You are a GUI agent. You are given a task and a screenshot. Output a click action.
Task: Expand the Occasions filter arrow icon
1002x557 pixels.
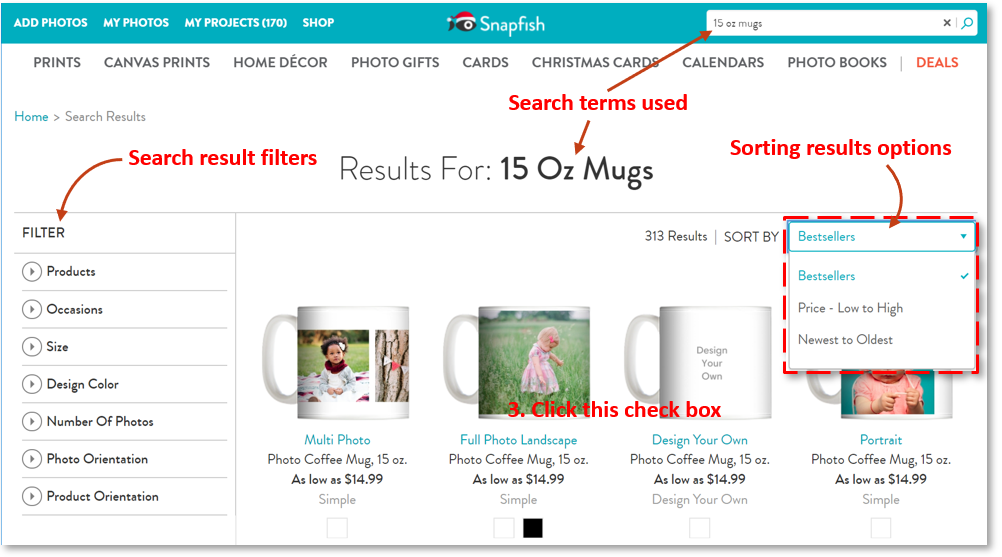31,309
